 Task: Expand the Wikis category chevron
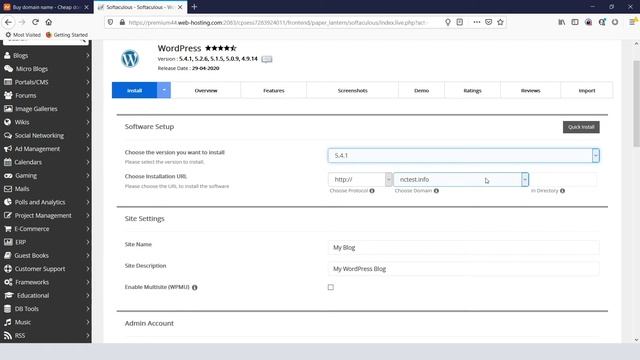(87, 122)
